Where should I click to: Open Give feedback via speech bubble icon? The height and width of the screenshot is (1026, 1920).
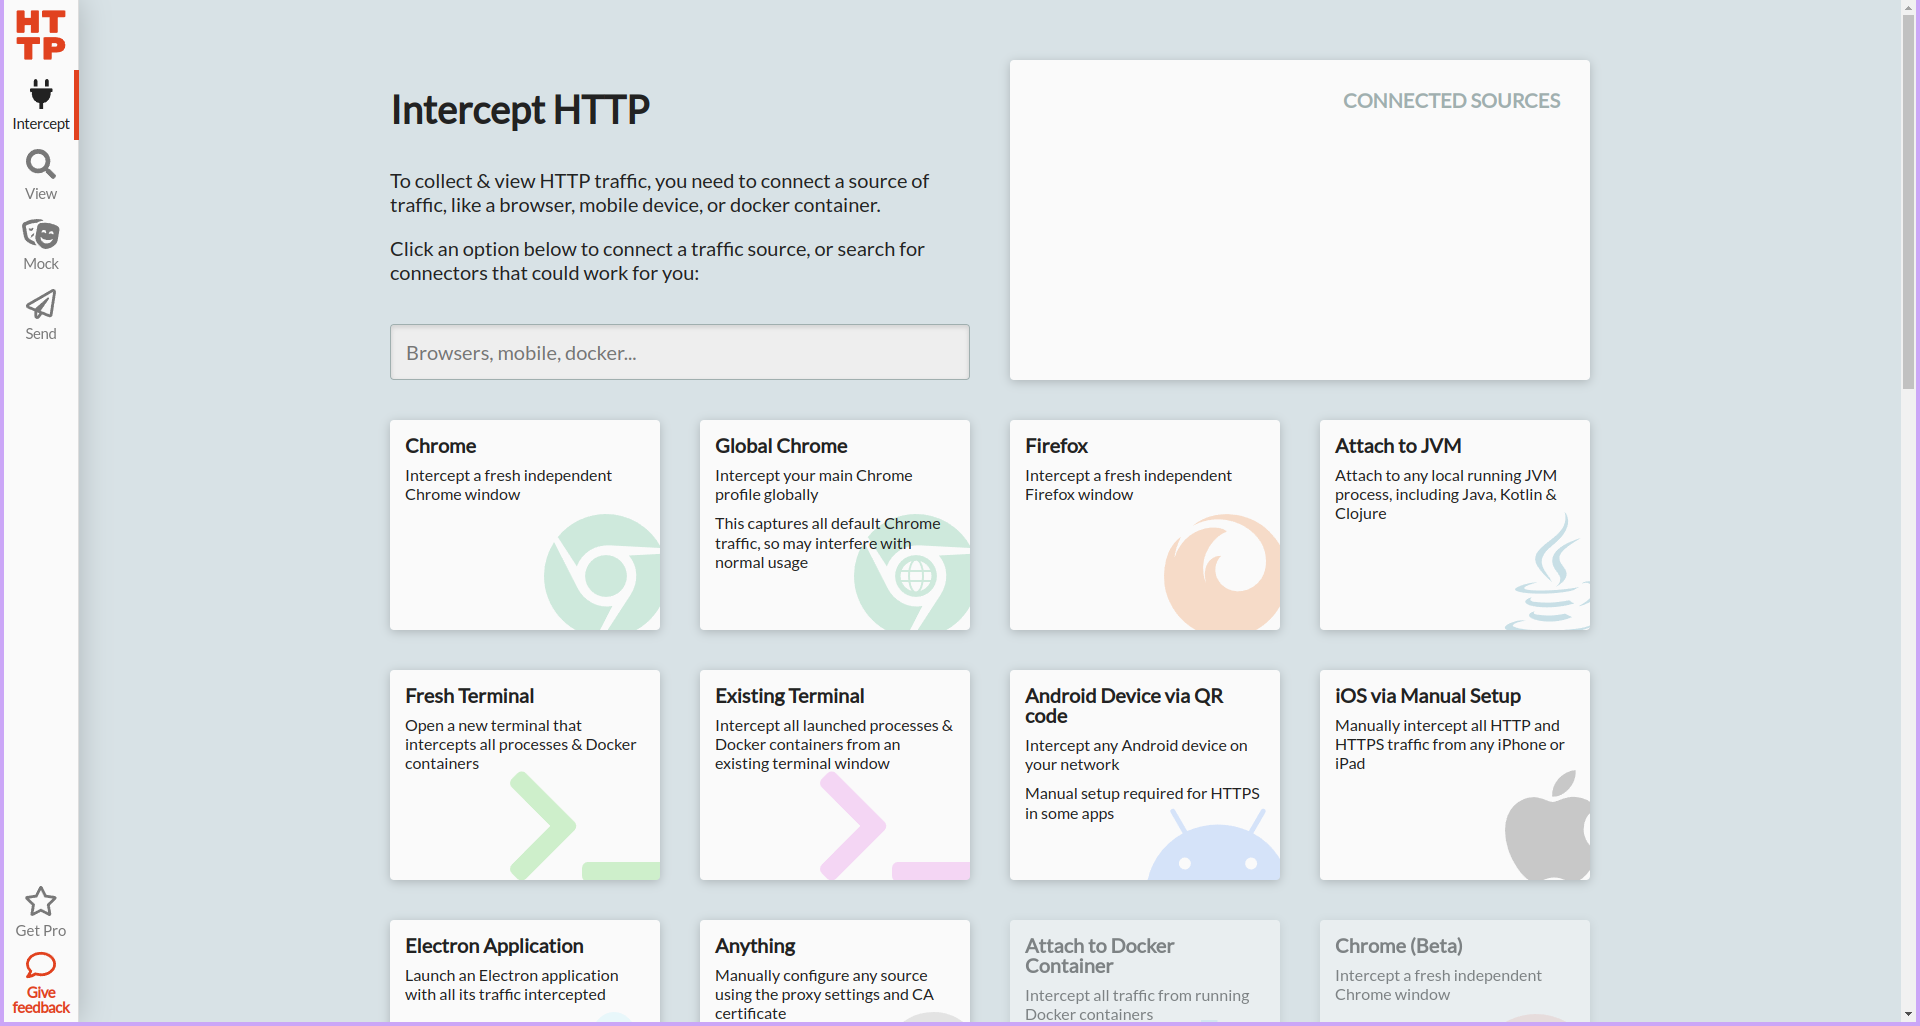pos(40,966)
